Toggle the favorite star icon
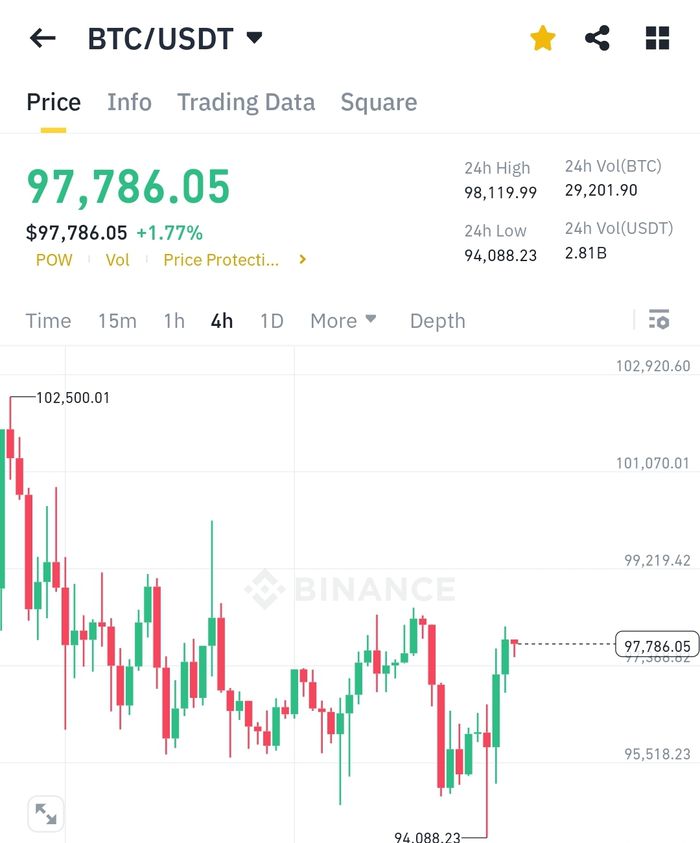Screen dimensions: 700x843 pos(542,39)
